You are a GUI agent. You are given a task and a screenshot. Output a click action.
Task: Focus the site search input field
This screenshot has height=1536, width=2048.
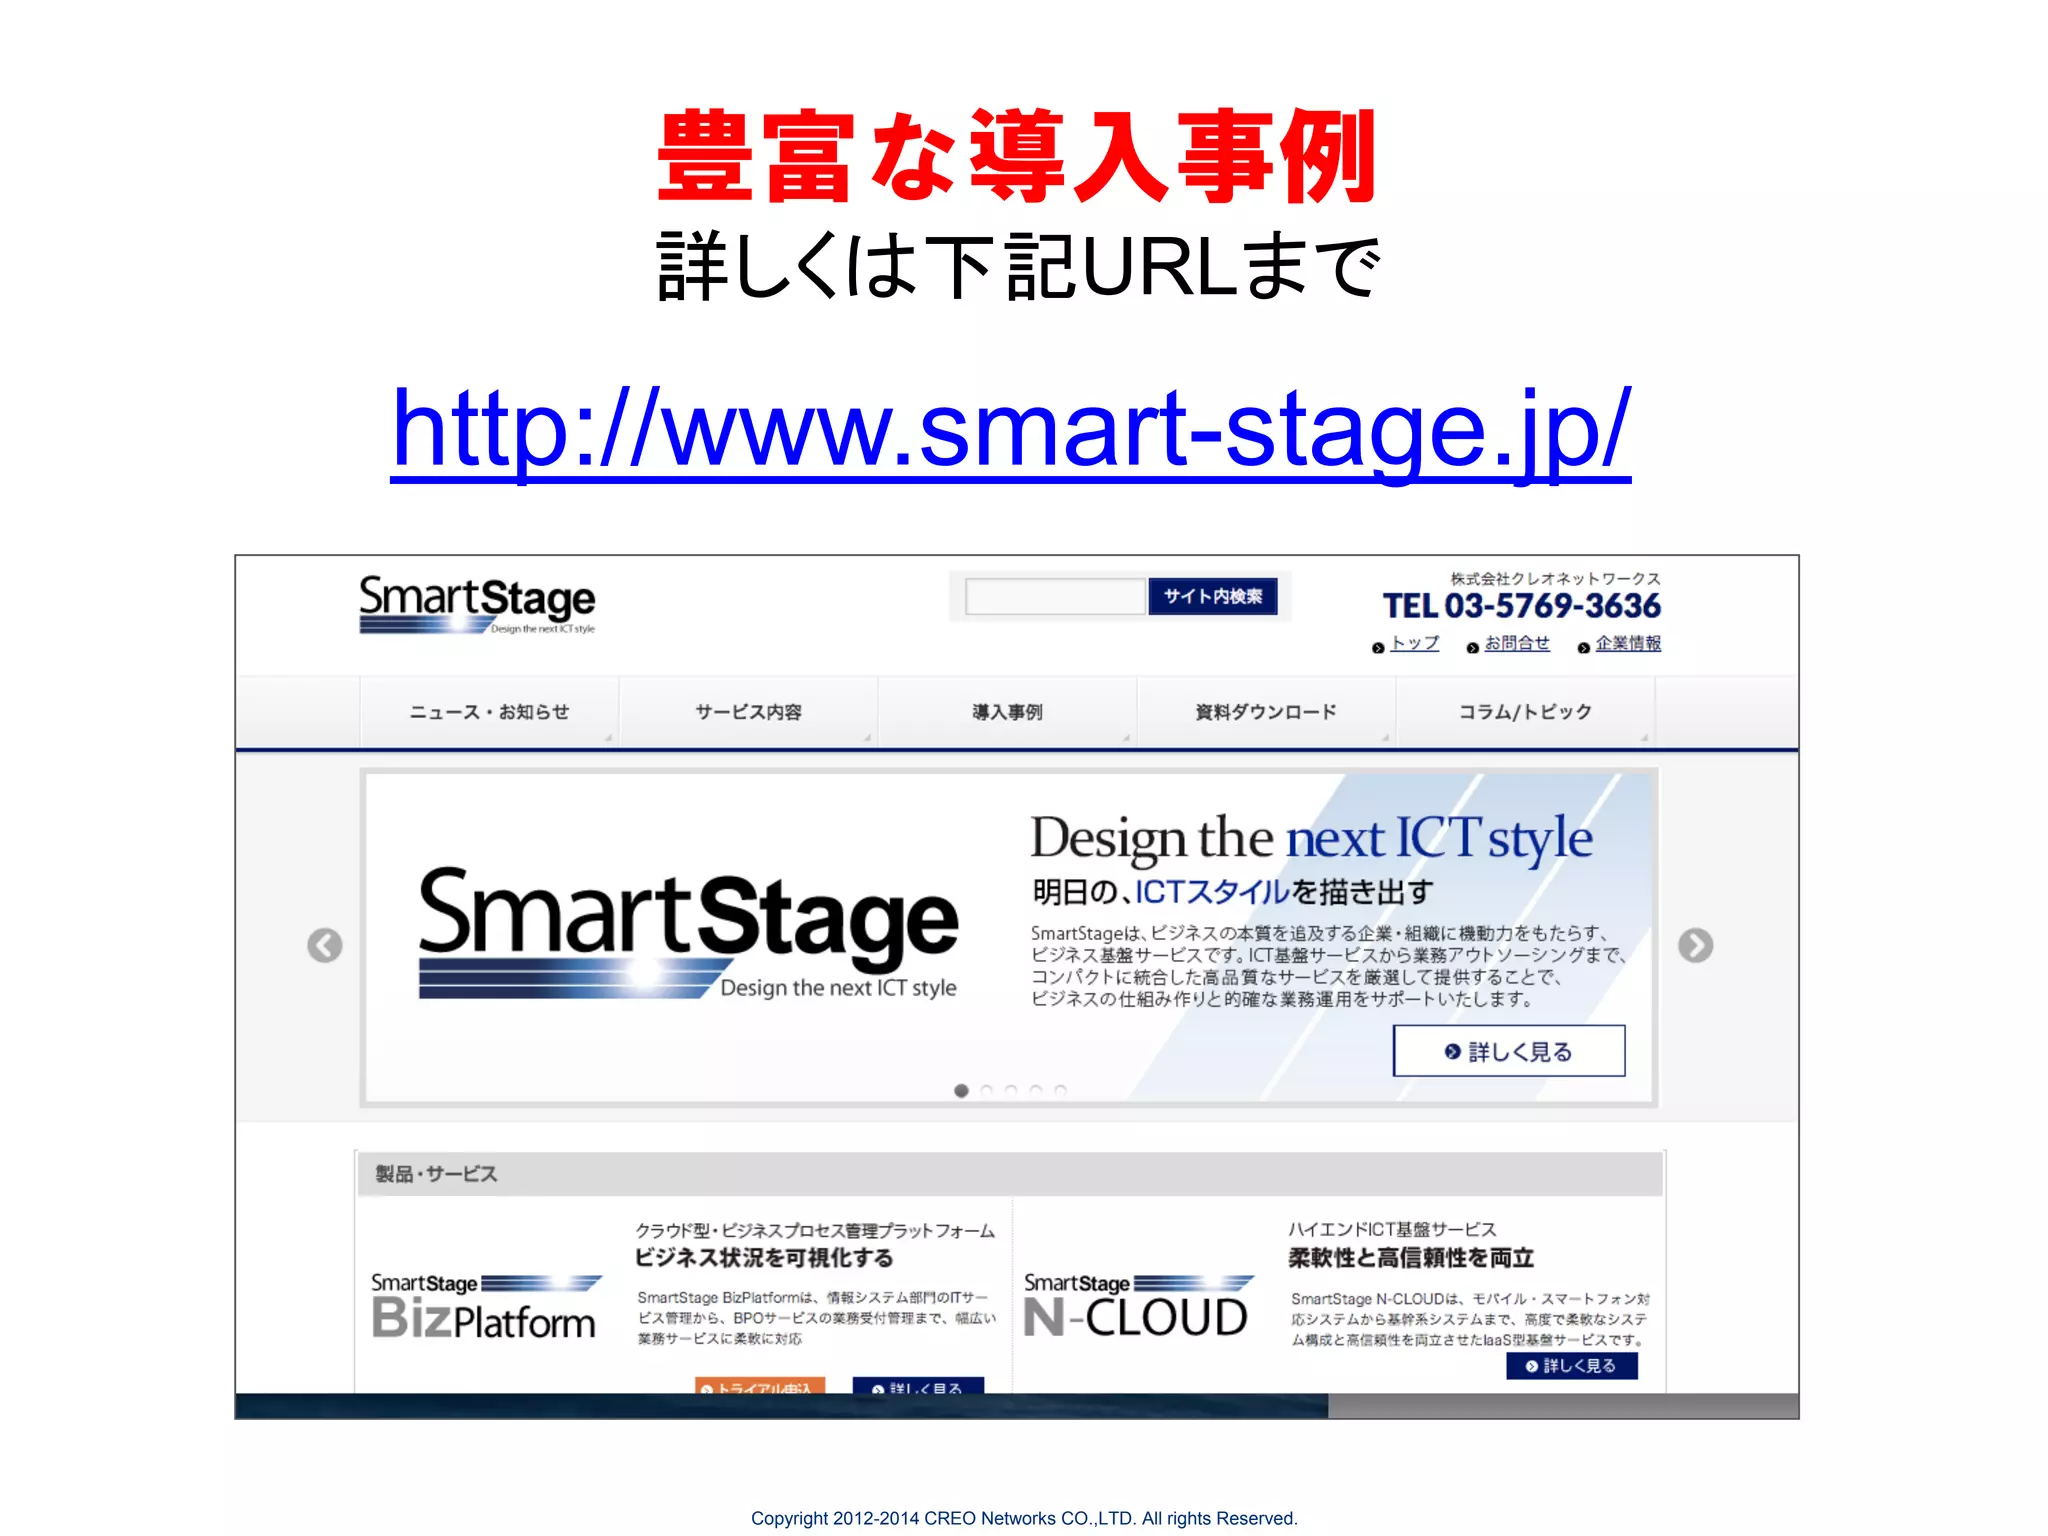[1055, 596]
